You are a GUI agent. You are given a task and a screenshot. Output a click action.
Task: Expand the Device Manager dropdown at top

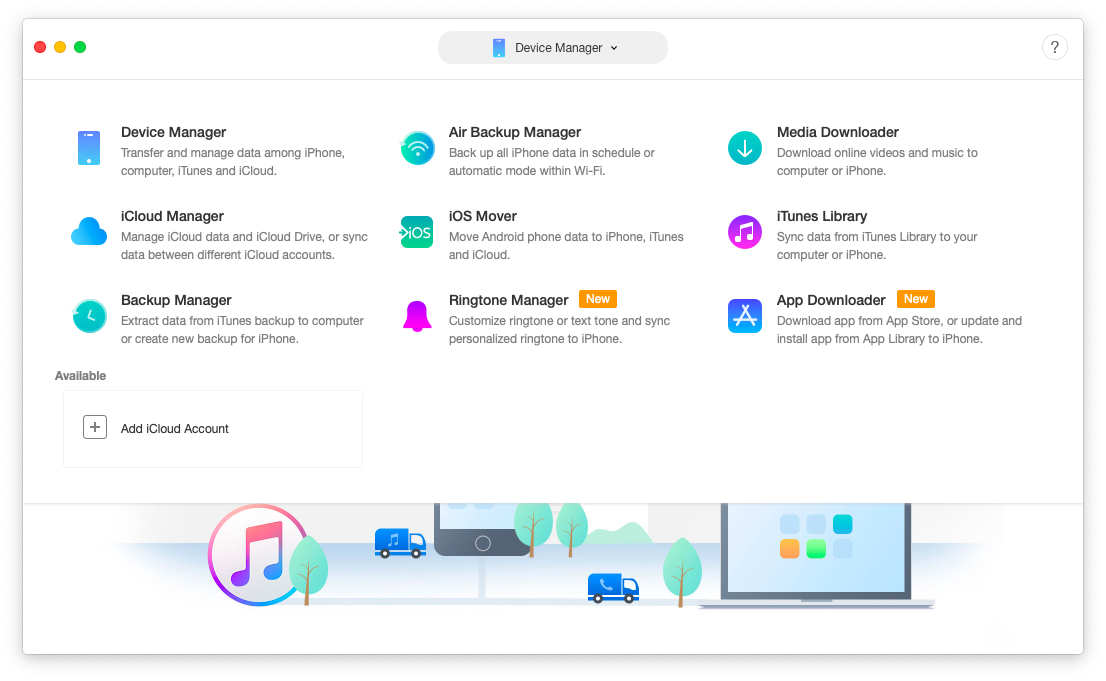coord(553,47)
